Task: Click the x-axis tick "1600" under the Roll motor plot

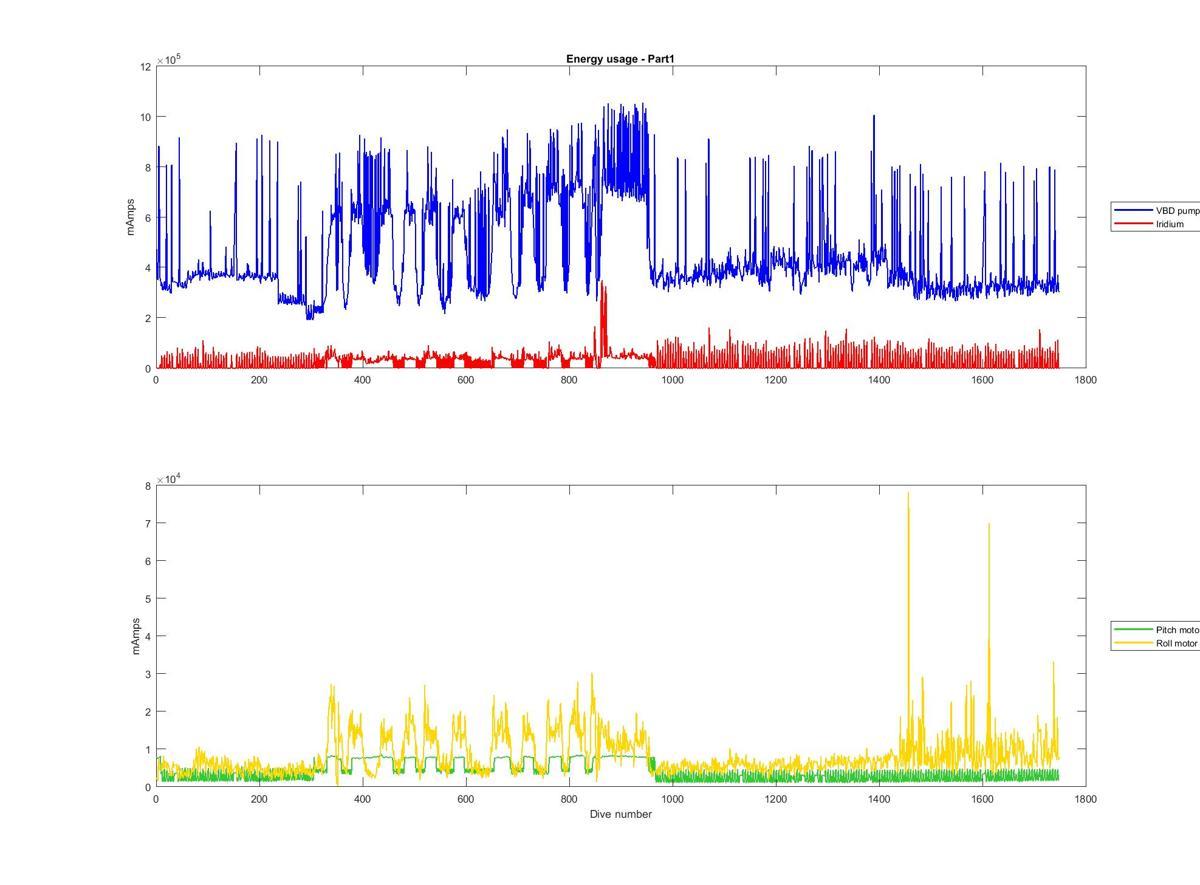Action: tap(982, 799)
